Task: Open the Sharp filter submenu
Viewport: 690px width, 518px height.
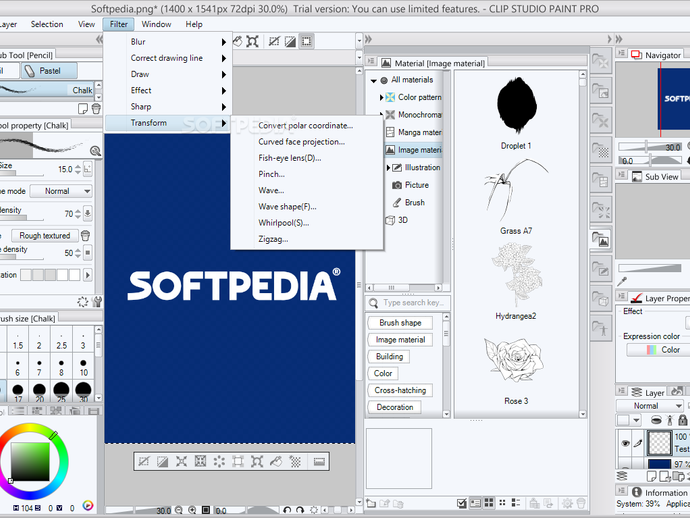Action: [168, 107]
